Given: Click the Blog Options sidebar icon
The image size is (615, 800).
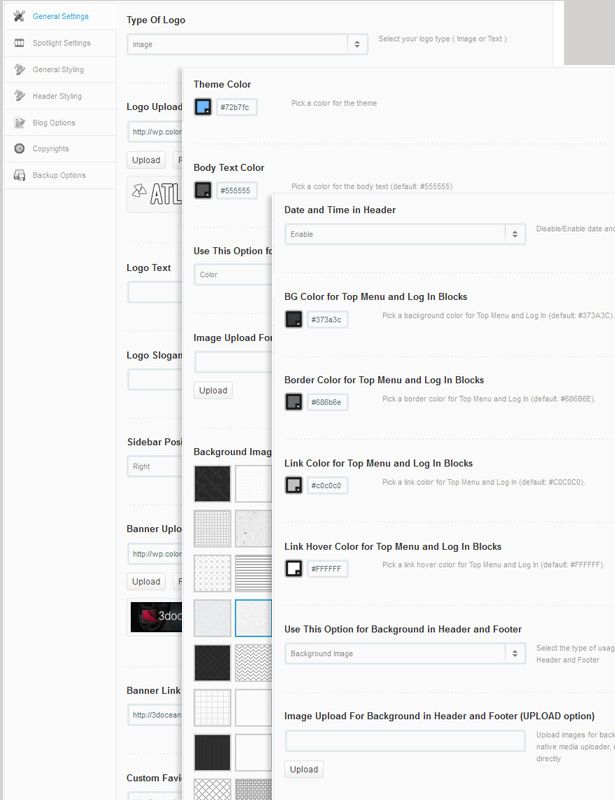Looking at the screenshot, I should pyautogui.click(x=20, y=123).
